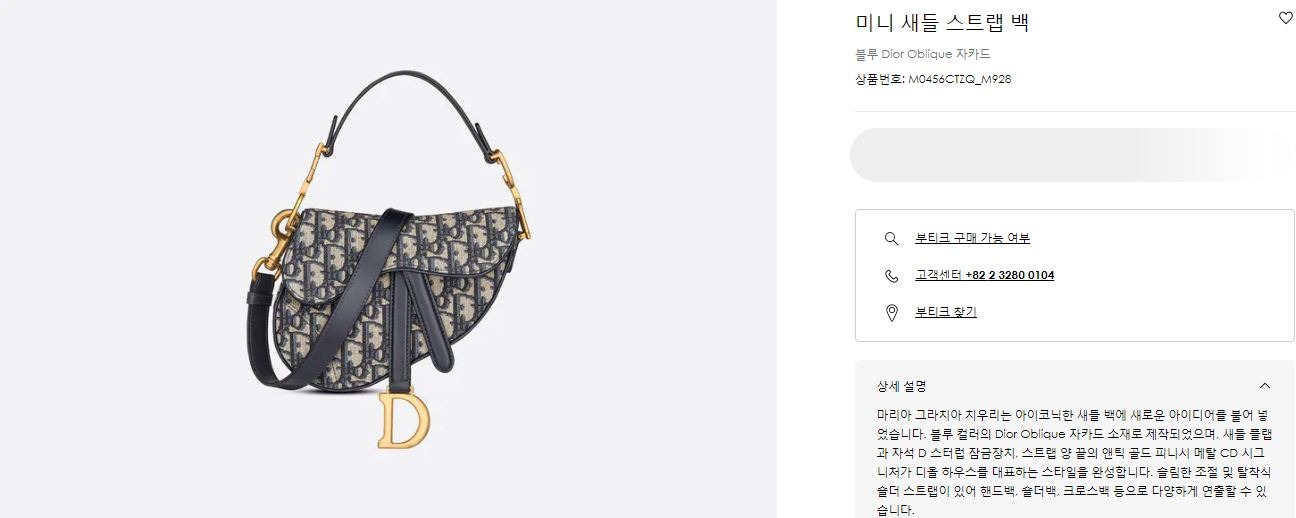This screenshot has width=1296, height=518.
Task: Click the phone icon beside 고객센터
Action: [891, 276]
